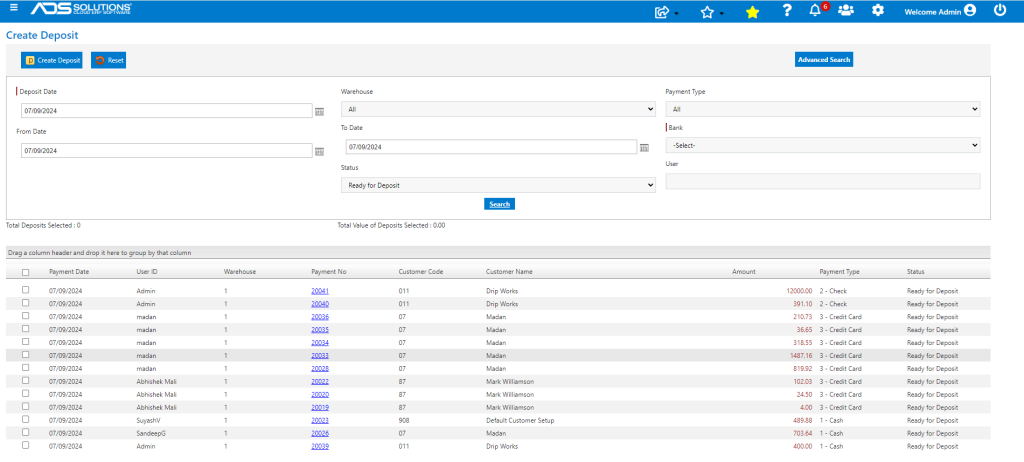Open payment number 20026 link

pyautogui.click(x=320, y=433)
